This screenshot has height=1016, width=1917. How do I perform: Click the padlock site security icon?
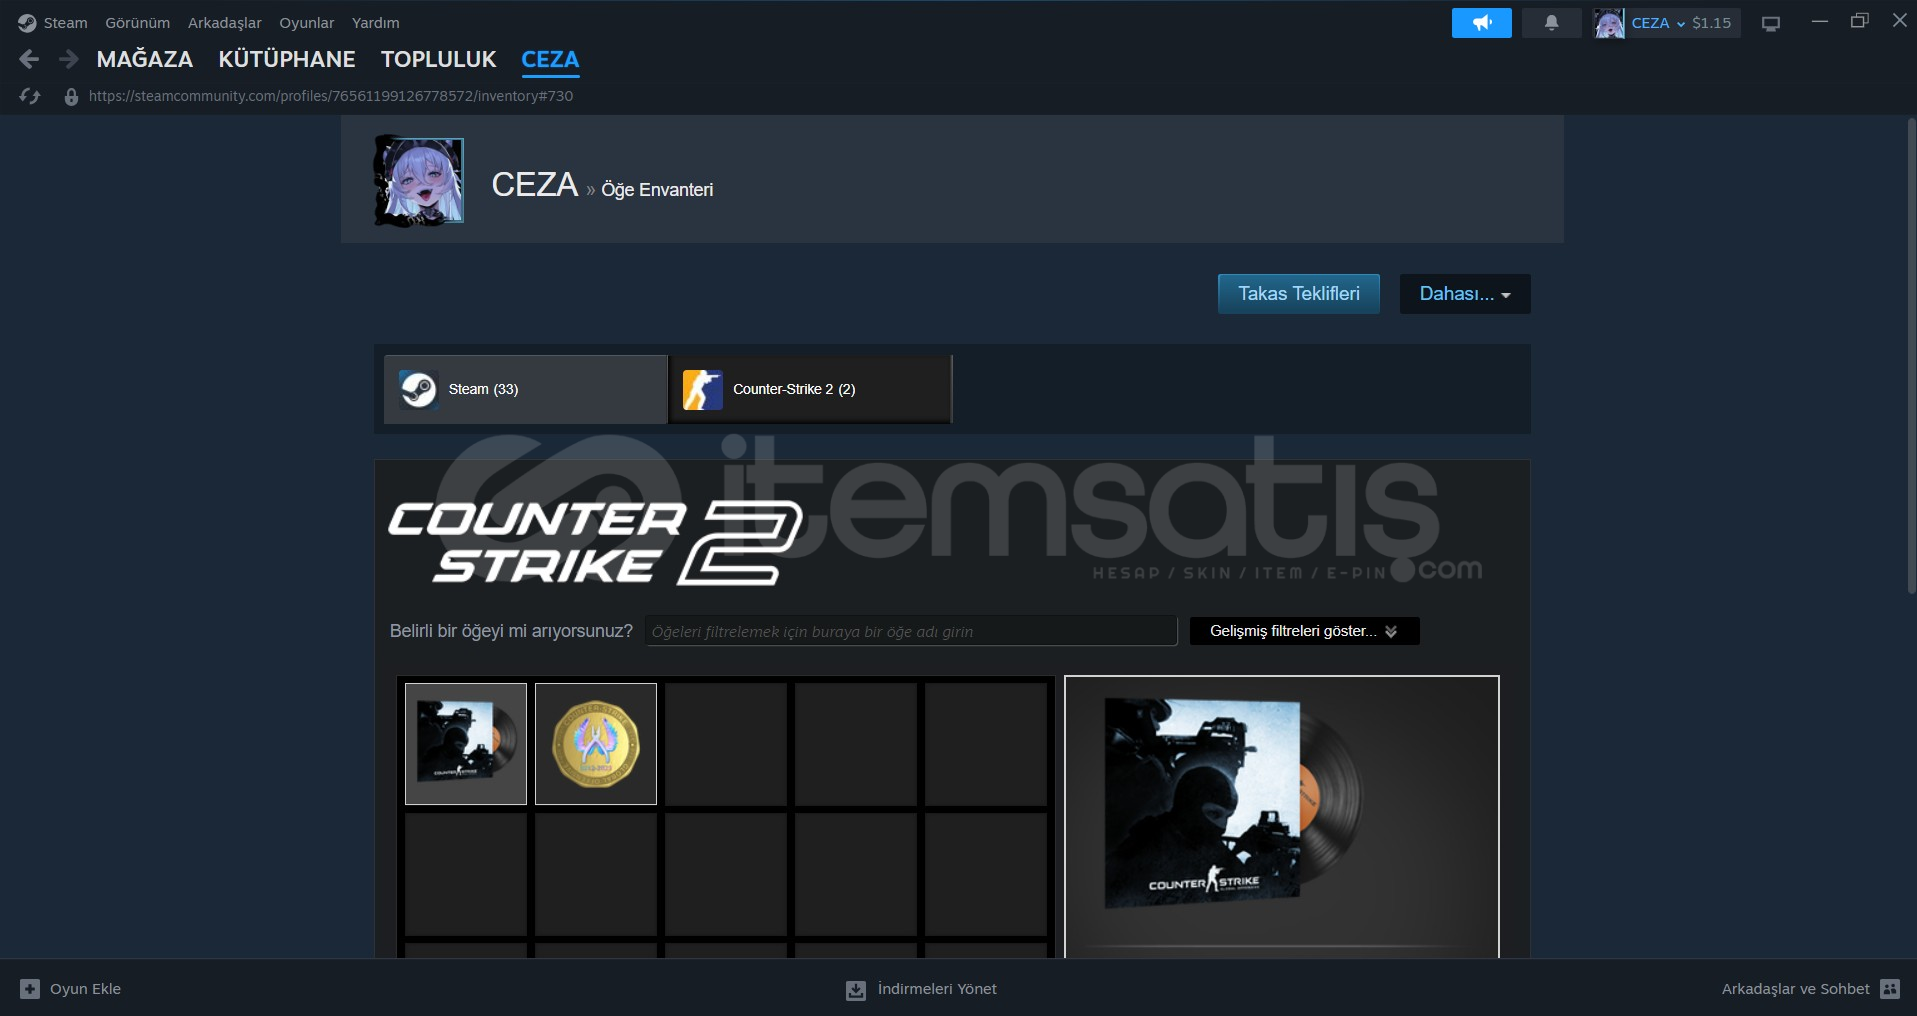pyautogui.click(x=71, y=97)
